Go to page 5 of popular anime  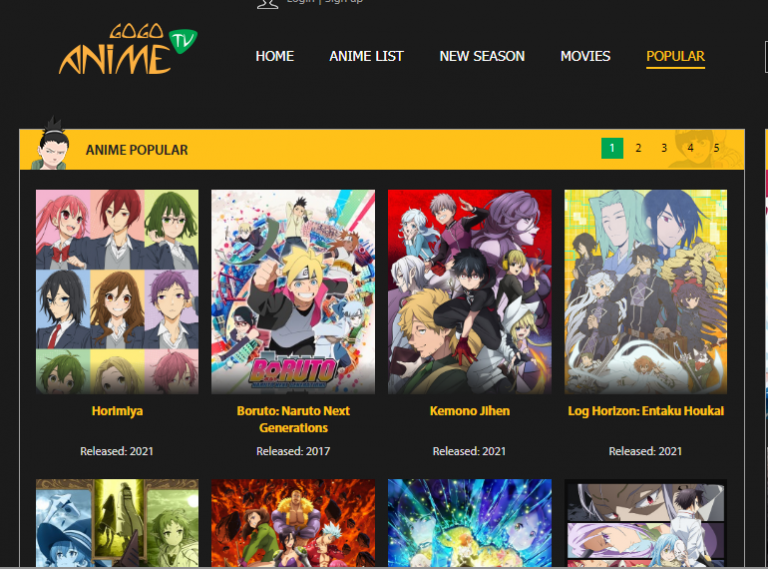pyautogui.click(x=716, y=148)
